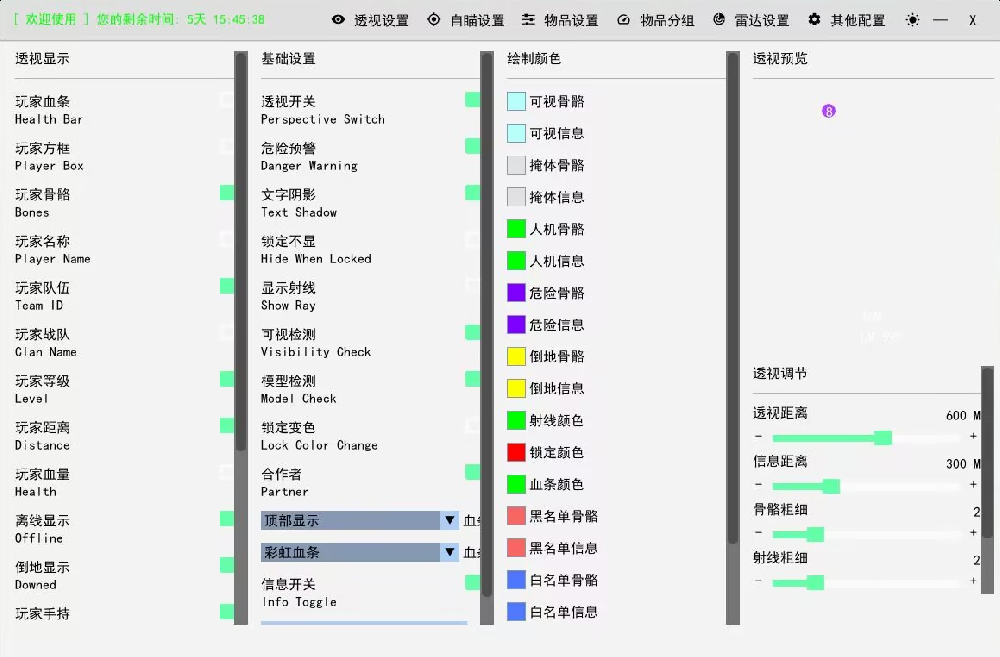Enable the 显示射线 Show Ray toggle
Image resolution: width=1000 pixels, height=657 pixels.
(473, 286)
